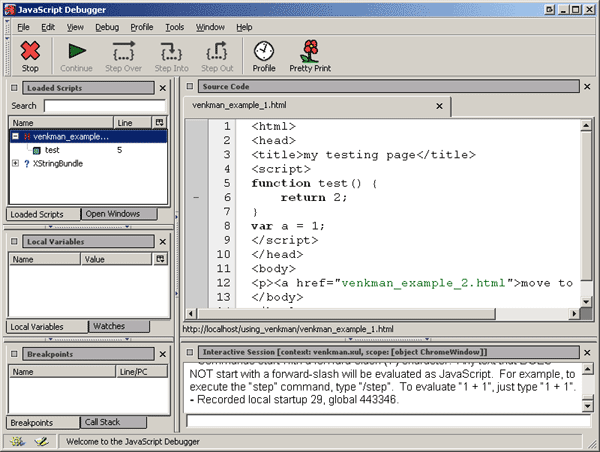
Task: Click Interactive Session scroll up arrow
Action: coord(587,369)
